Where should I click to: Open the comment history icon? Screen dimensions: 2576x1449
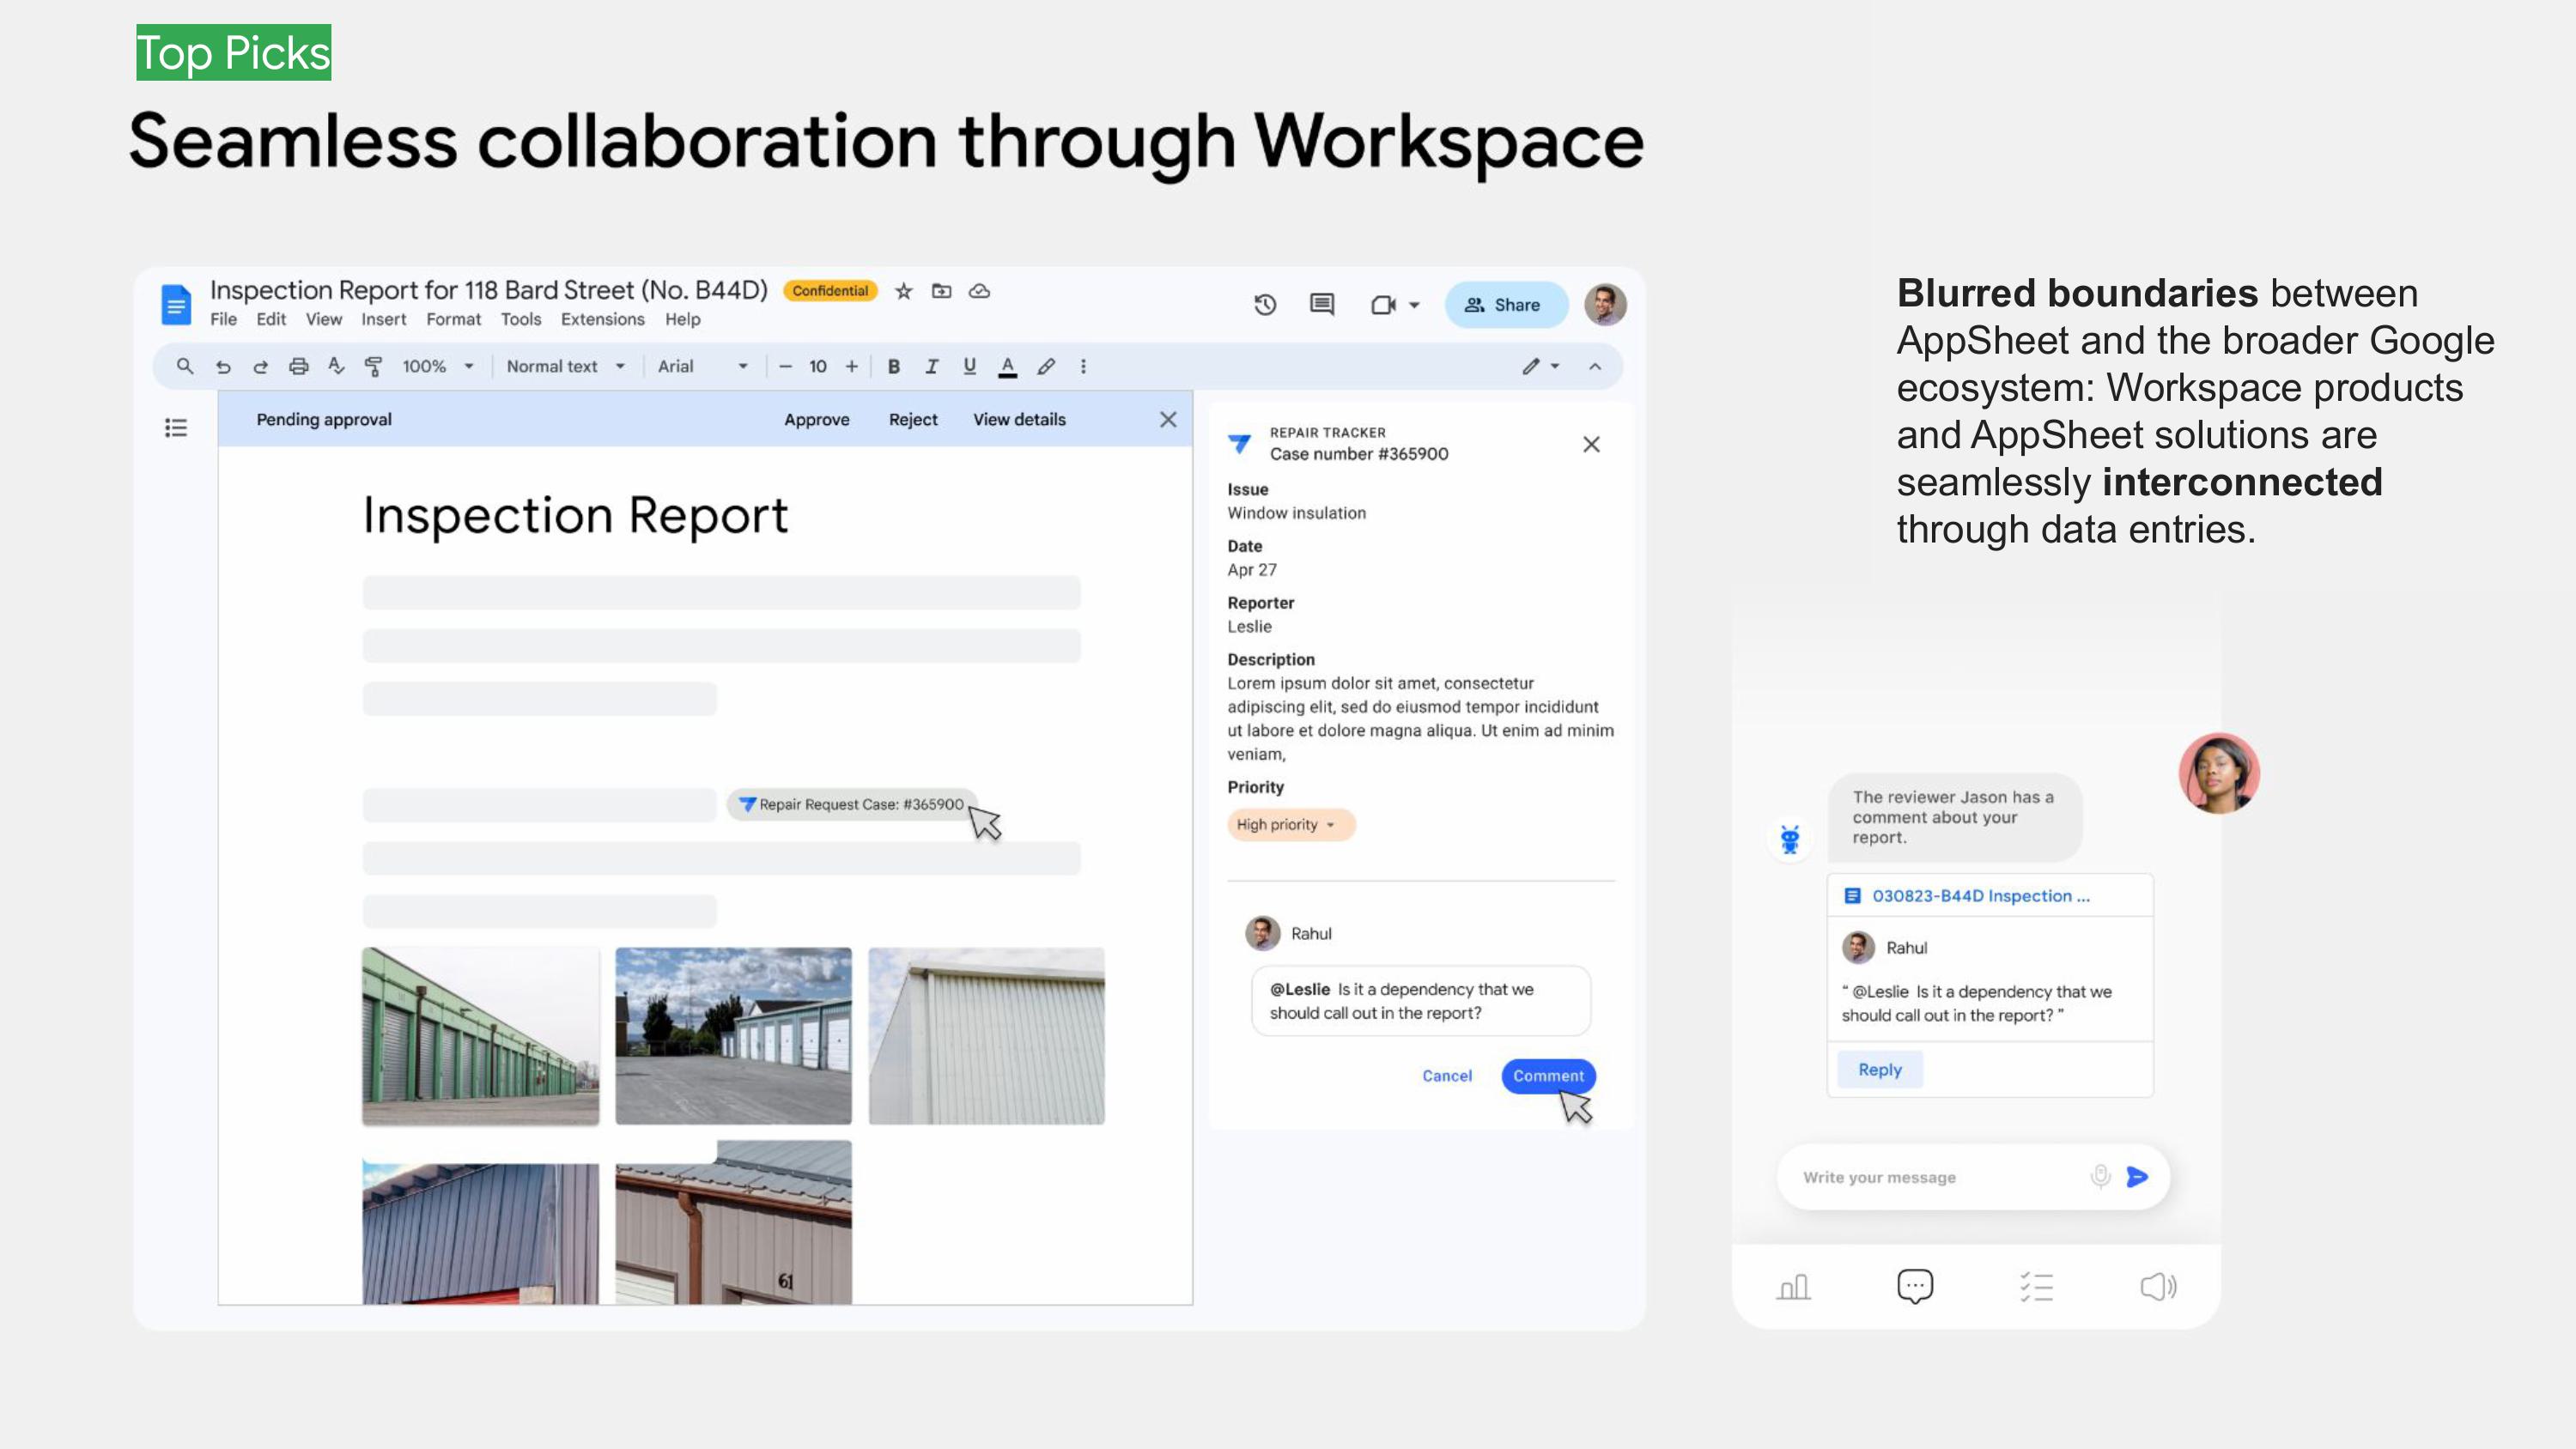coord(1322,304)
